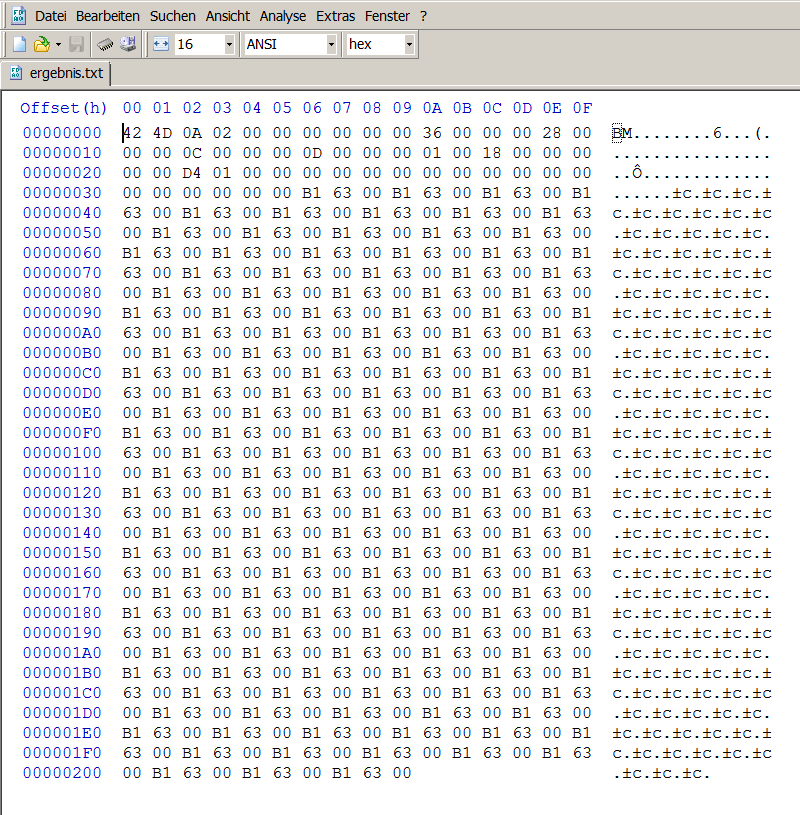Click the file icon on ergebnis.txt tab

pyautogui.click(x=16, y=74)
